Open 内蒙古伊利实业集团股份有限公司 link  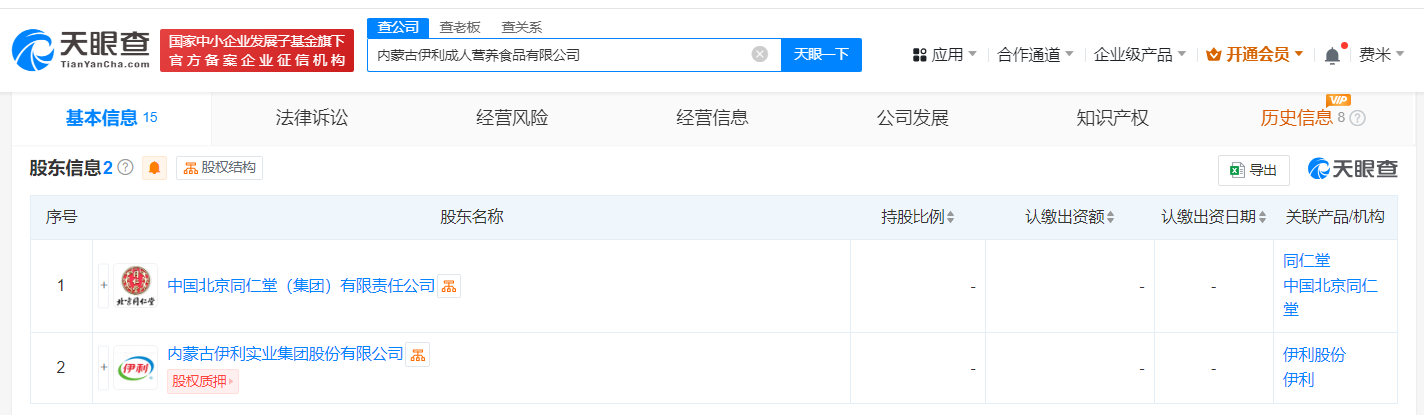(286, 354)
